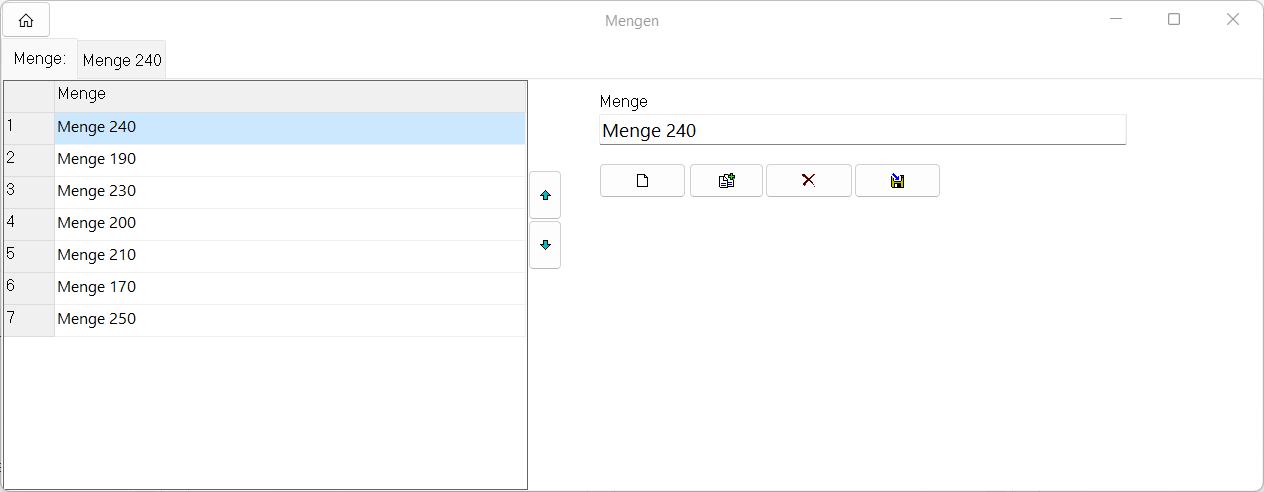This screenshot has width=1264, height=492.
Task: Highlight the Menge 250 row
Action: click(x=290, y=320)
